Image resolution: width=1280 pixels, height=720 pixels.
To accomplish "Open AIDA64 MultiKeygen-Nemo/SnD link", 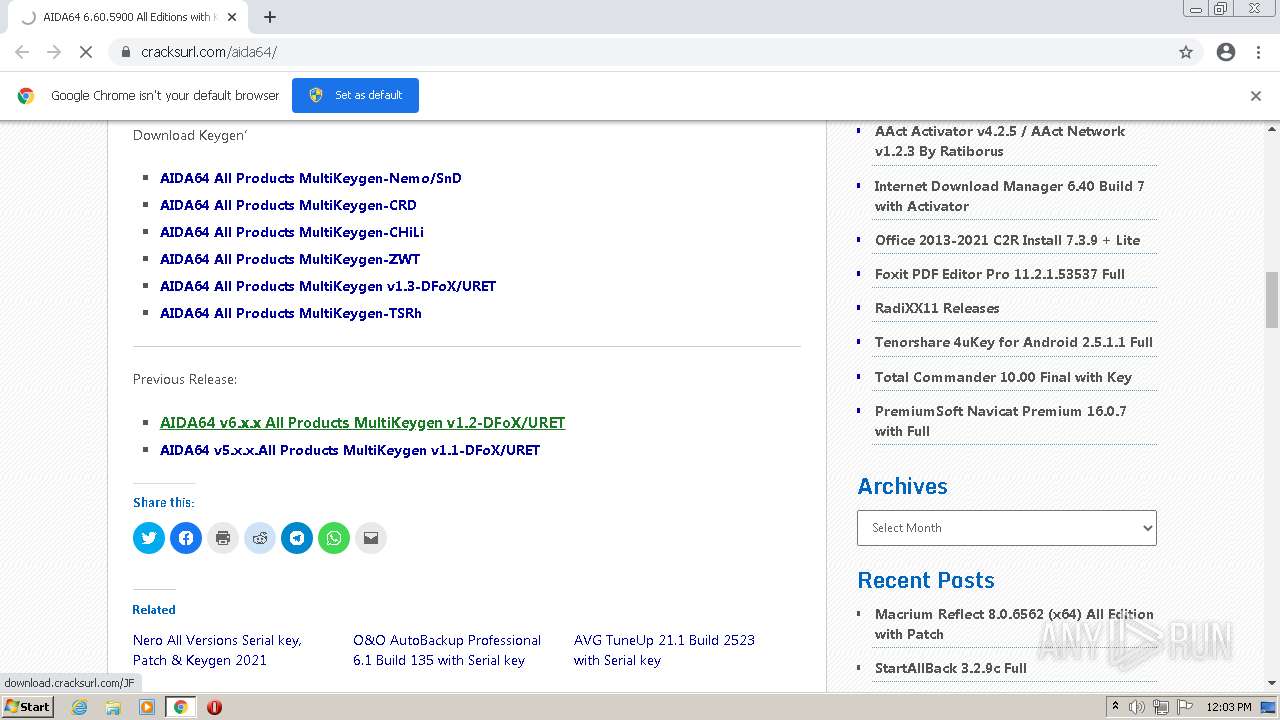I will click(x=311, y=178).
